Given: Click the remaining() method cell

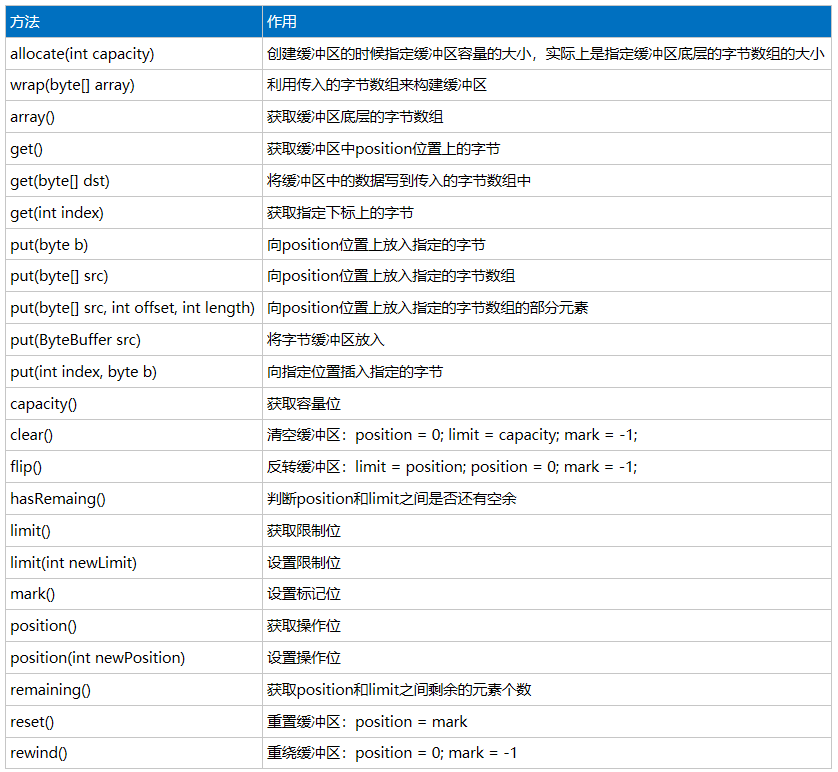Looking at the screenshot, I should [134, 690].
